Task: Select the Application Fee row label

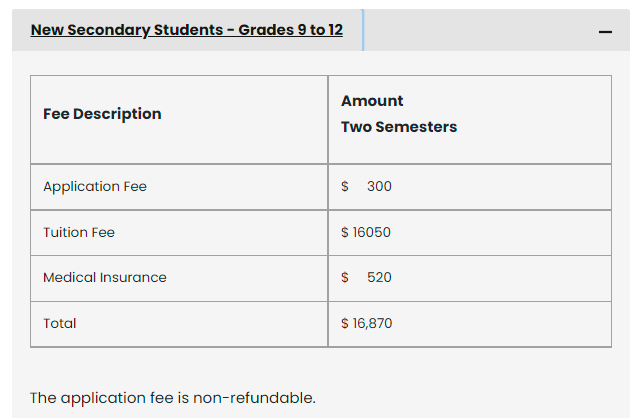Action: coord(95,186)
